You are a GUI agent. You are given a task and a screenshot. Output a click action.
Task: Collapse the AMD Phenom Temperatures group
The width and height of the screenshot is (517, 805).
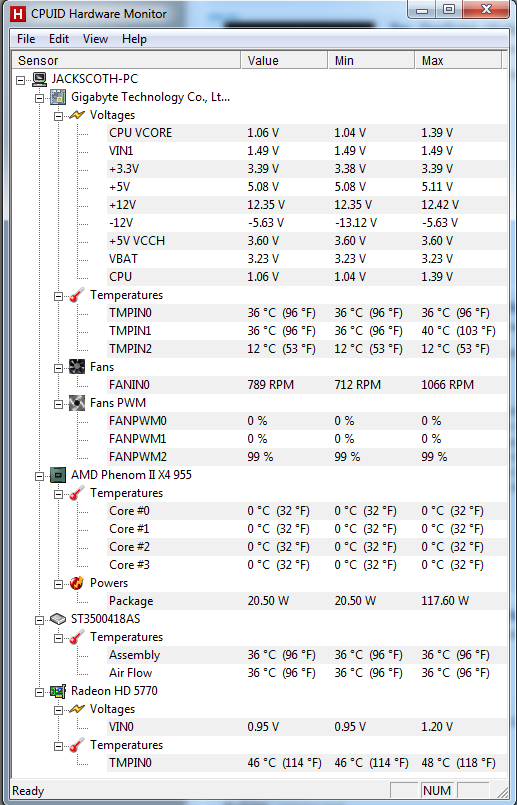tap(59, 494)
